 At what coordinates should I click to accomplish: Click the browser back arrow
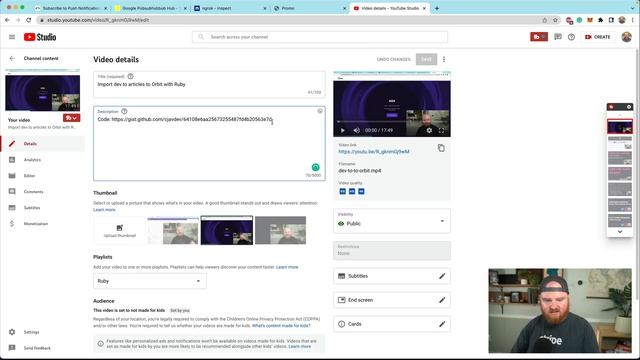7,20
